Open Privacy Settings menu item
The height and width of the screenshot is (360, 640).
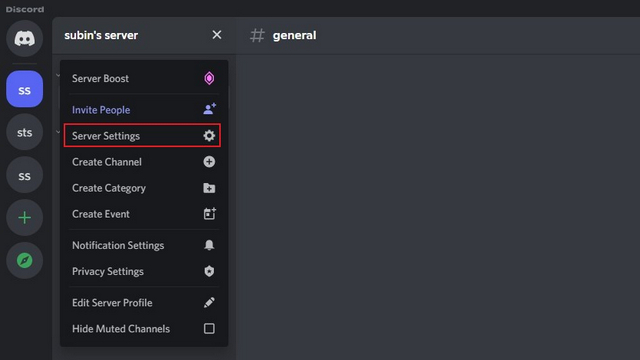[143, 271]
